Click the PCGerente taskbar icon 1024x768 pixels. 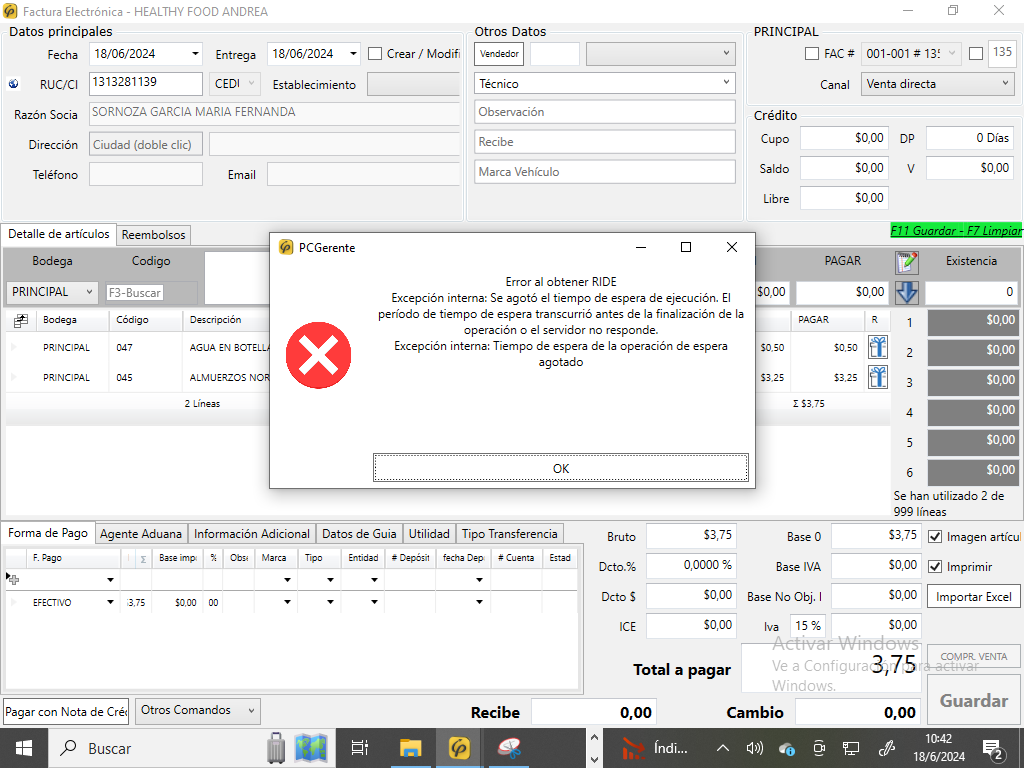(460, 748)
